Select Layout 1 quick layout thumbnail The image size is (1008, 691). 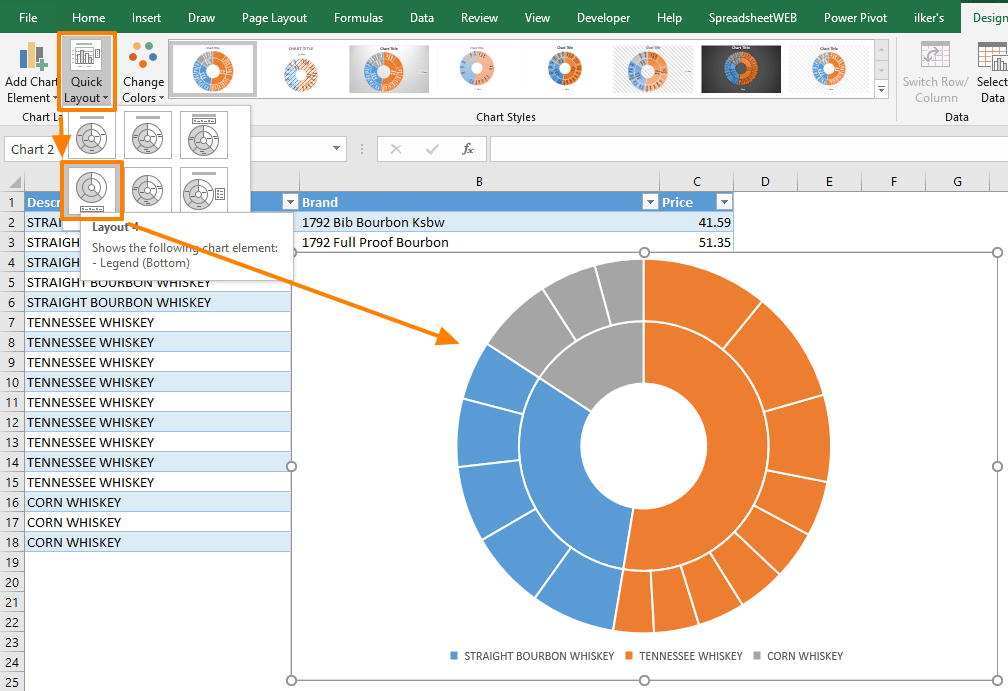pyautogui.click(x=91, y=135)
